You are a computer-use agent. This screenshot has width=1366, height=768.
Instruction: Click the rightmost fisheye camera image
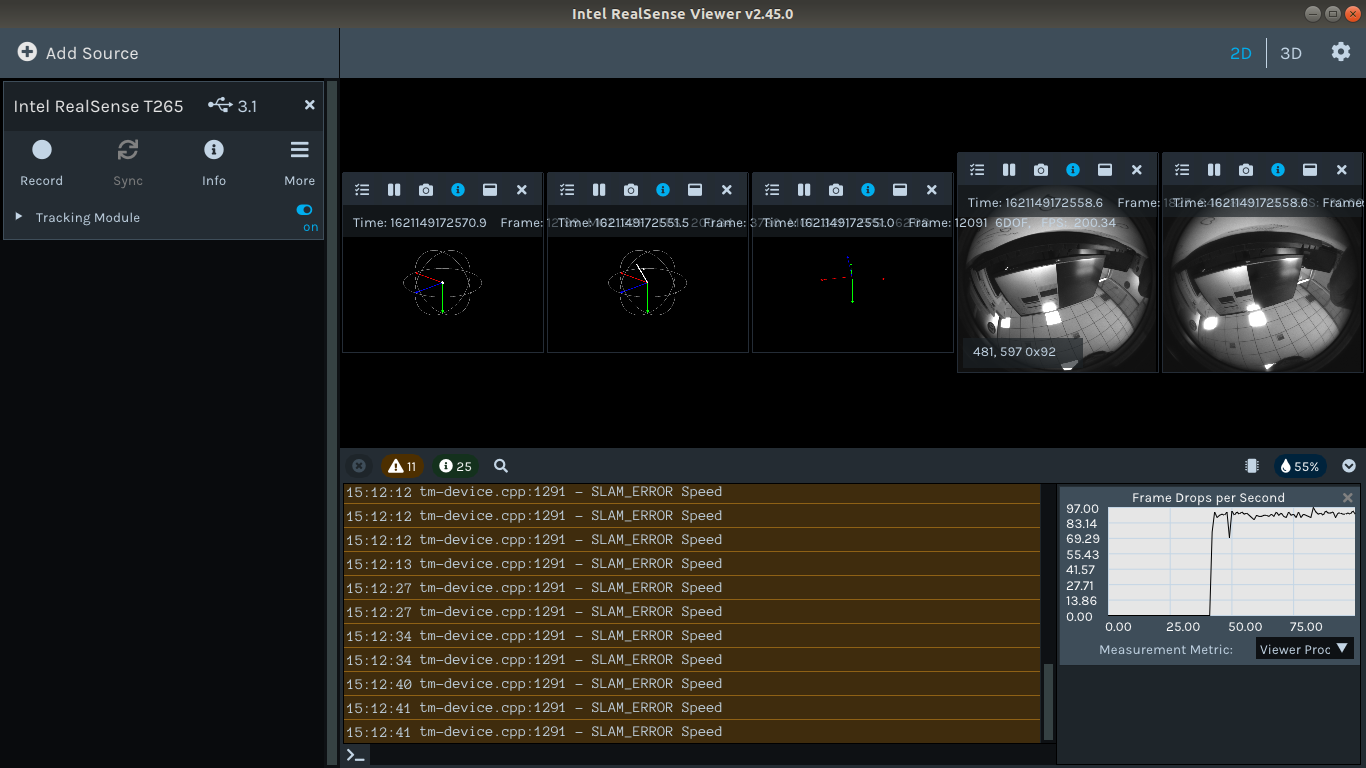pyautogui.click(x=1263, y=278)
